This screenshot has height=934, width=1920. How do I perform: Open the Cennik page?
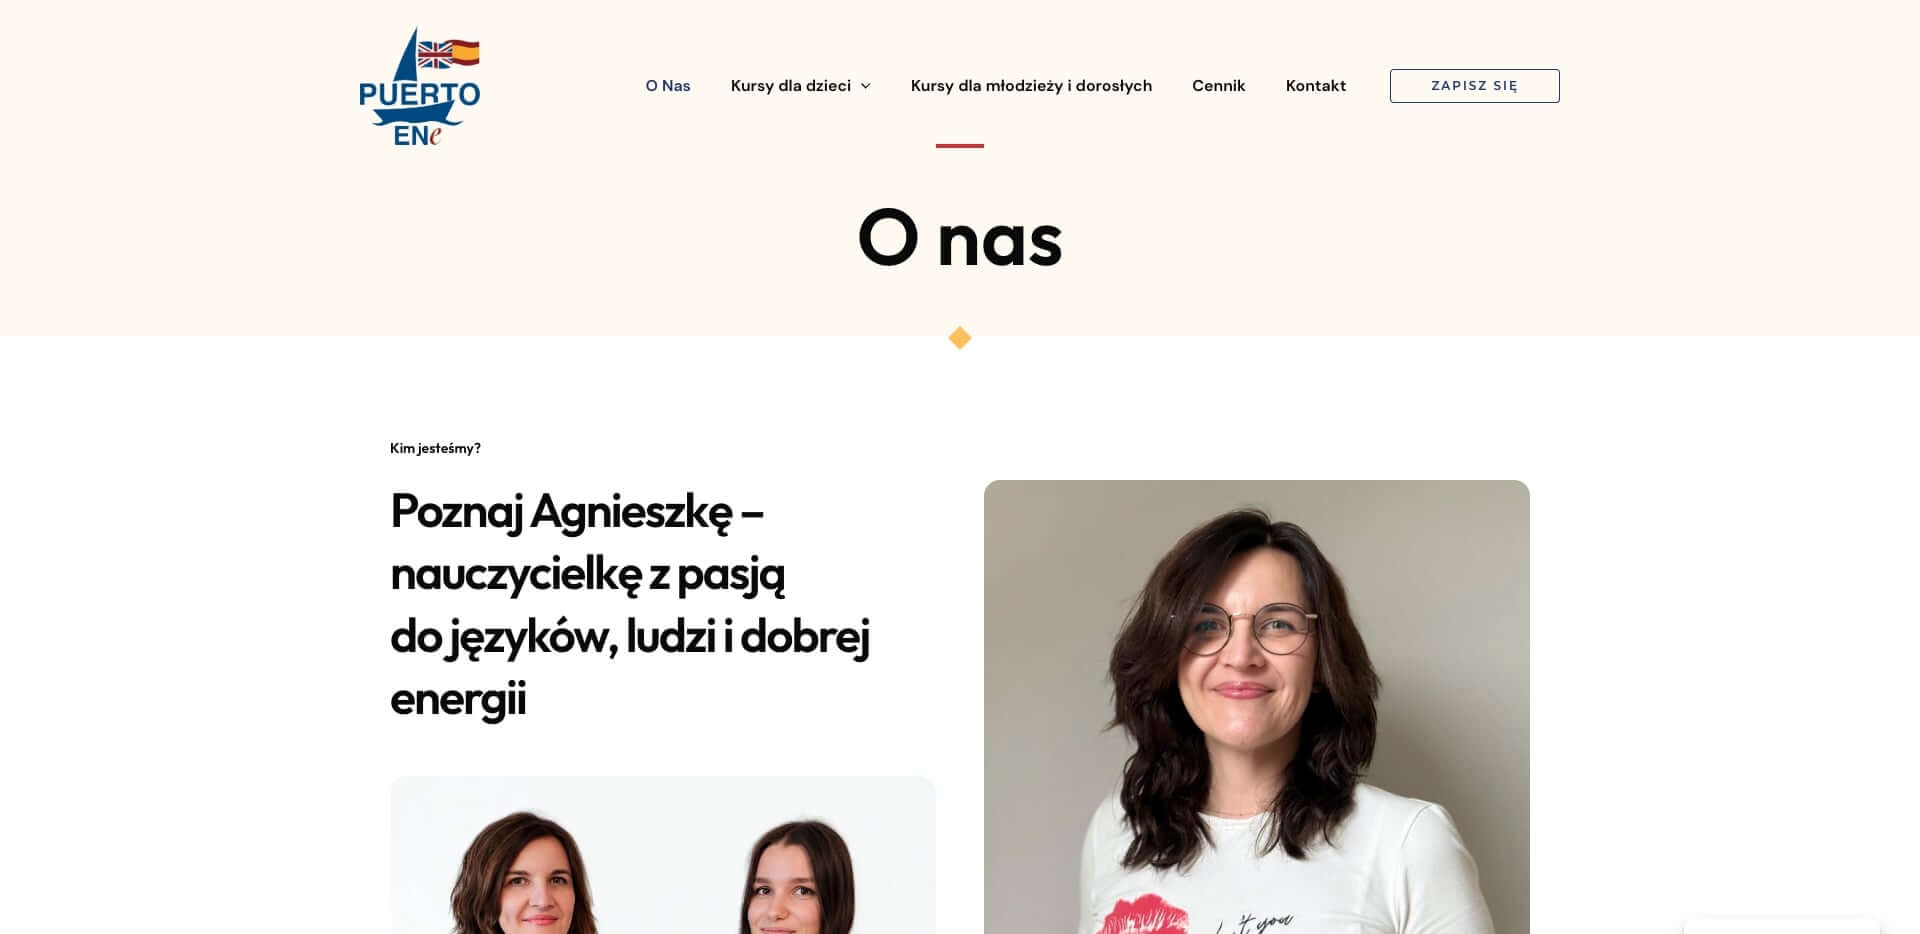point(1218,86)
